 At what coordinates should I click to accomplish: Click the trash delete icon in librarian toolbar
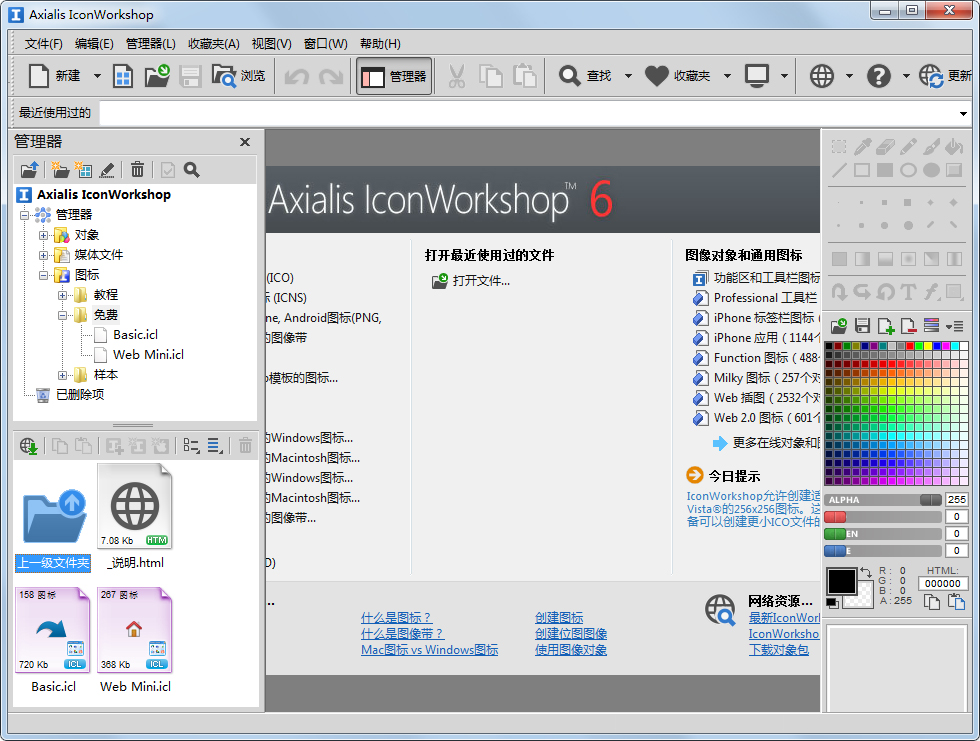(138, 169)
